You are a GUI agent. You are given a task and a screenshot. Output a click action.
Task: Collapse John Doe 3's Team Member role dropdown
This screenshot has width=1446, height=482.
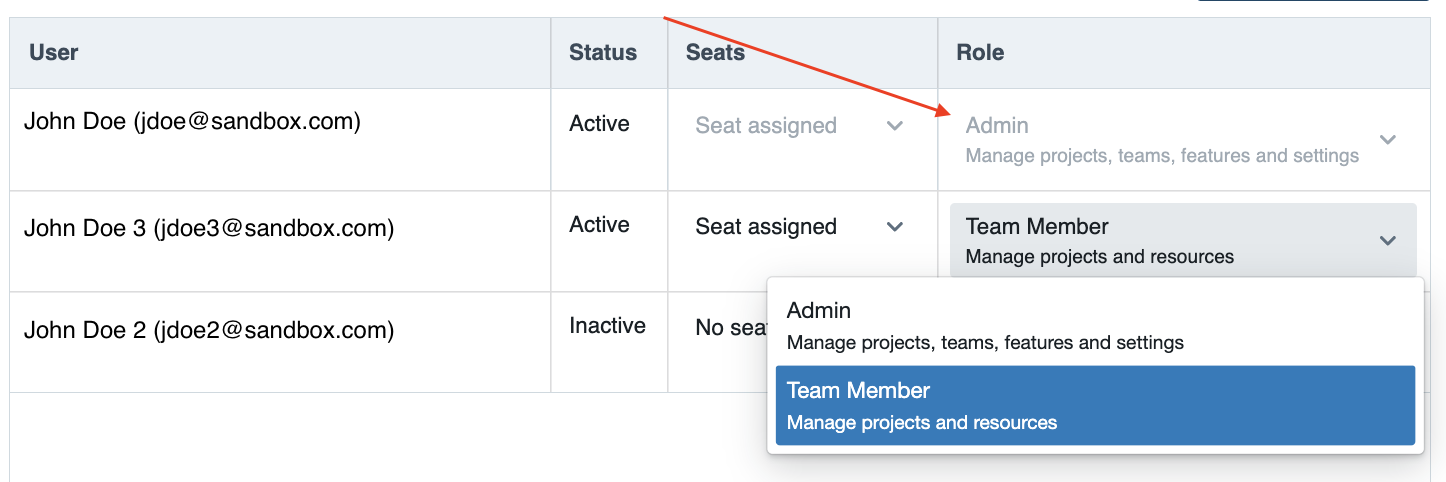click(x=1183, y=241)
